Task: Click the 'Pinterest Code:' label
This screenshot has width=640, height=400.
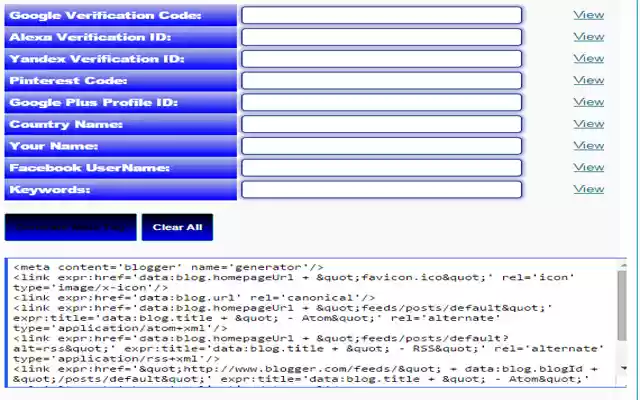Action: (x=68, y=81)
